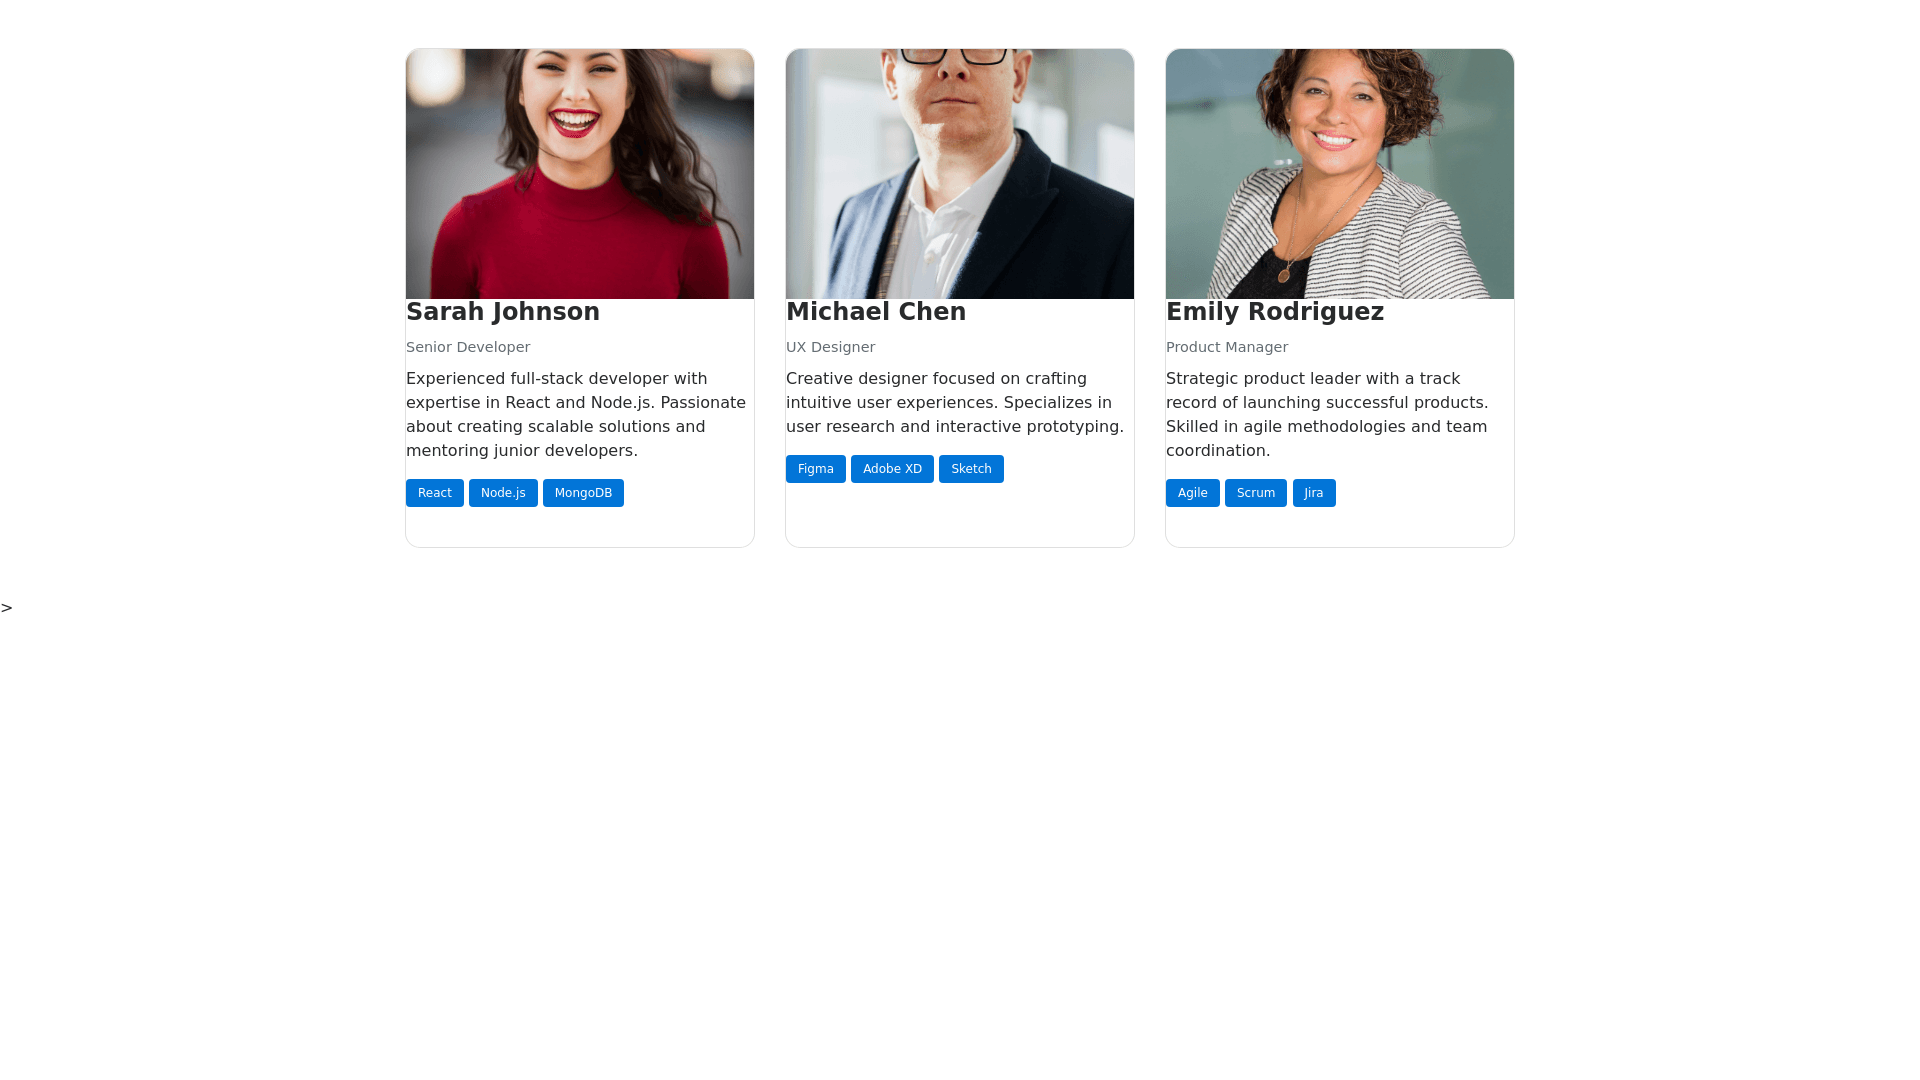Select the Agile skill tag

(x=1193, y=493)
